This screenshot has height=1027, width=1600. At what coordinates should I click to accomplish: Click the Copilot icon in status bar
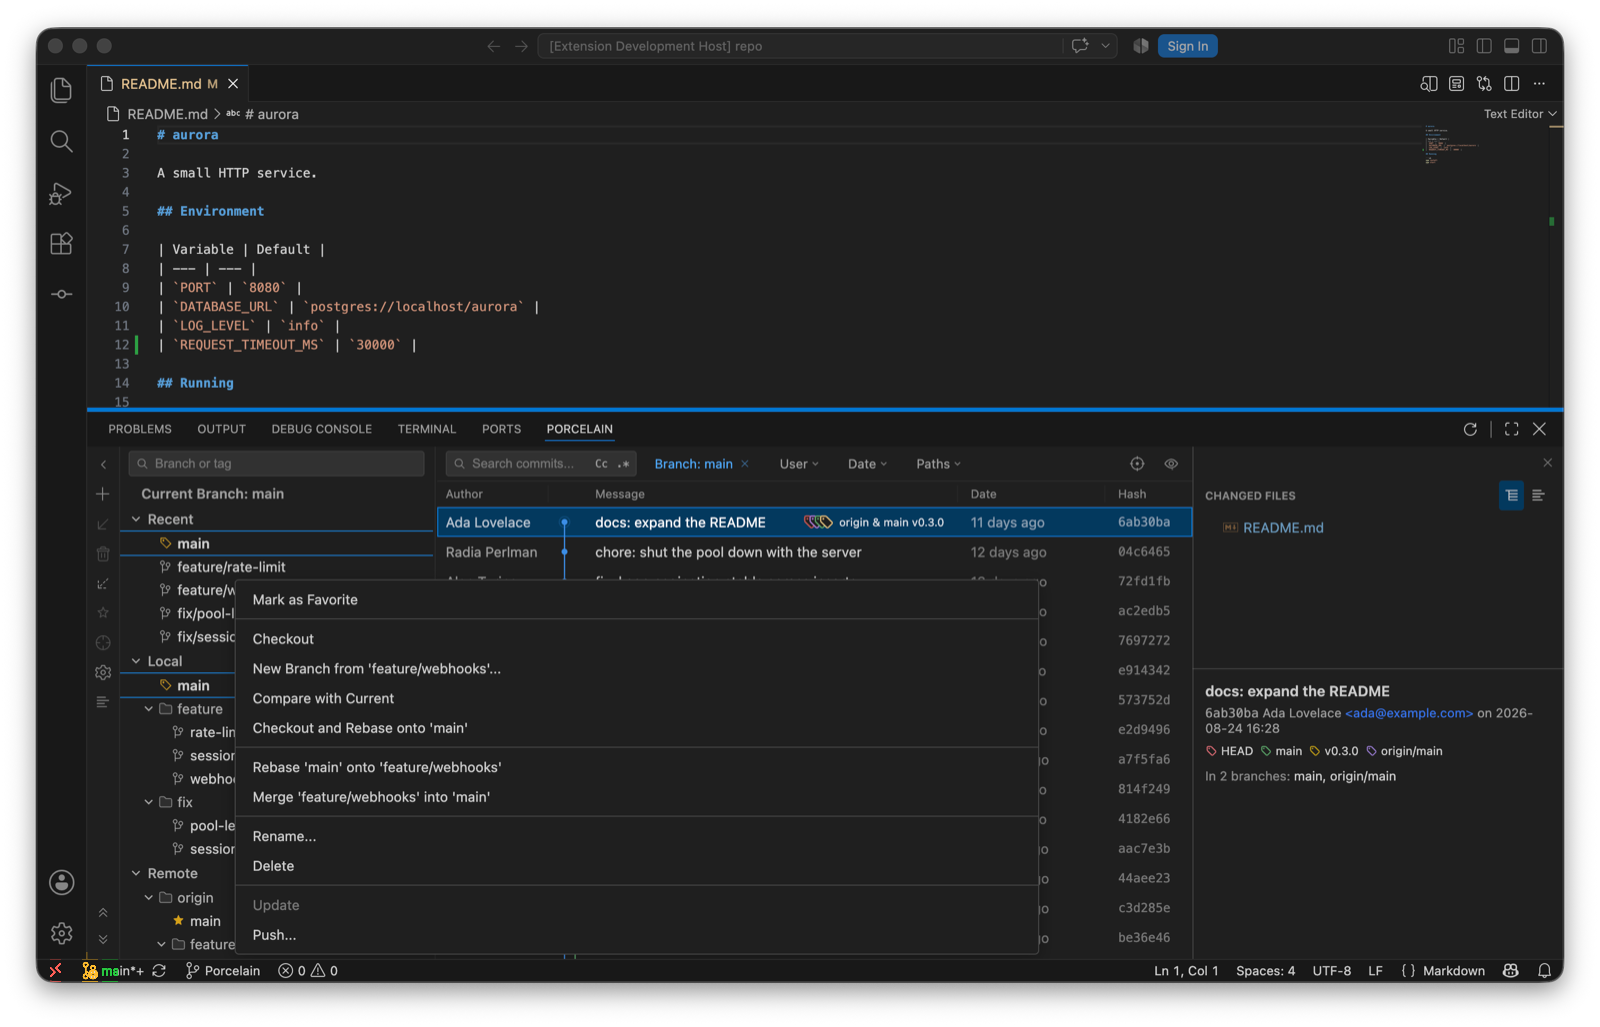1511,971
